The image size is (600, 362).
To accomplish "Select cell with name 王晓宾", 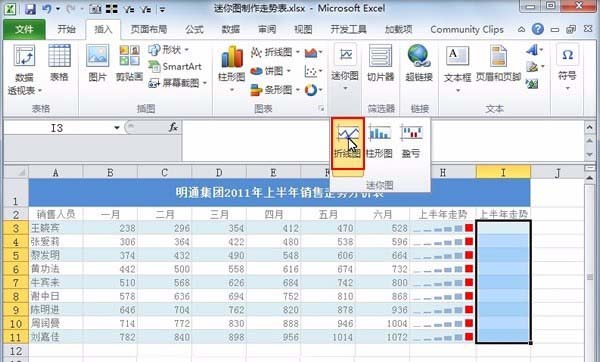I will (56, 228).
